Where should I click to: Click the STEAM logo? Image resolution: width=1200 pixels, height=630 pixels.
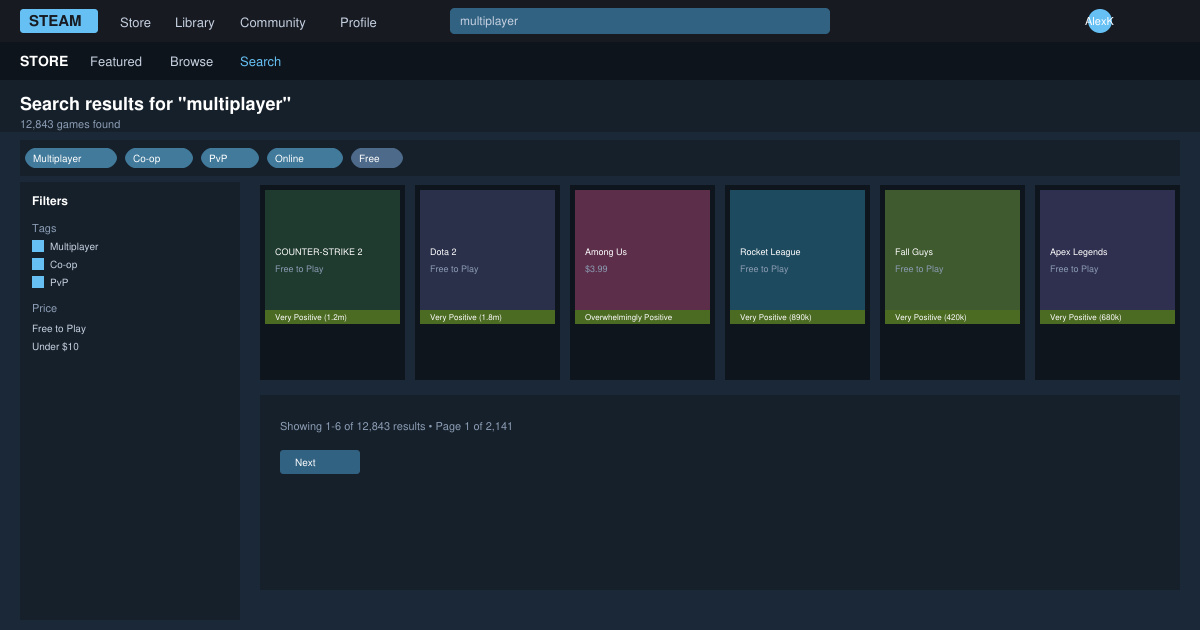tap(59, 21)
